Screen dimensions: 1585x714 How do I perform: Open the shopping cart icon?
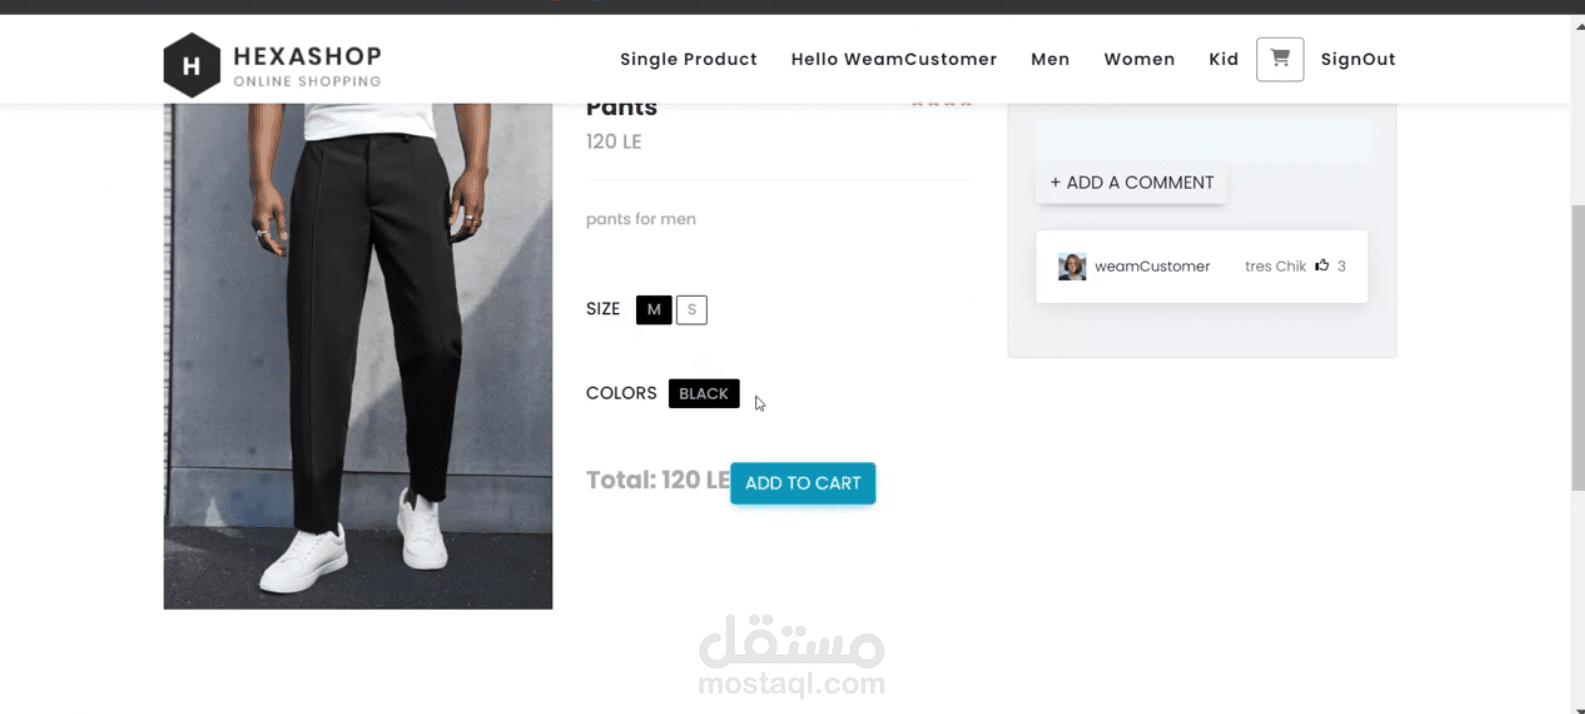(1279, 59)
